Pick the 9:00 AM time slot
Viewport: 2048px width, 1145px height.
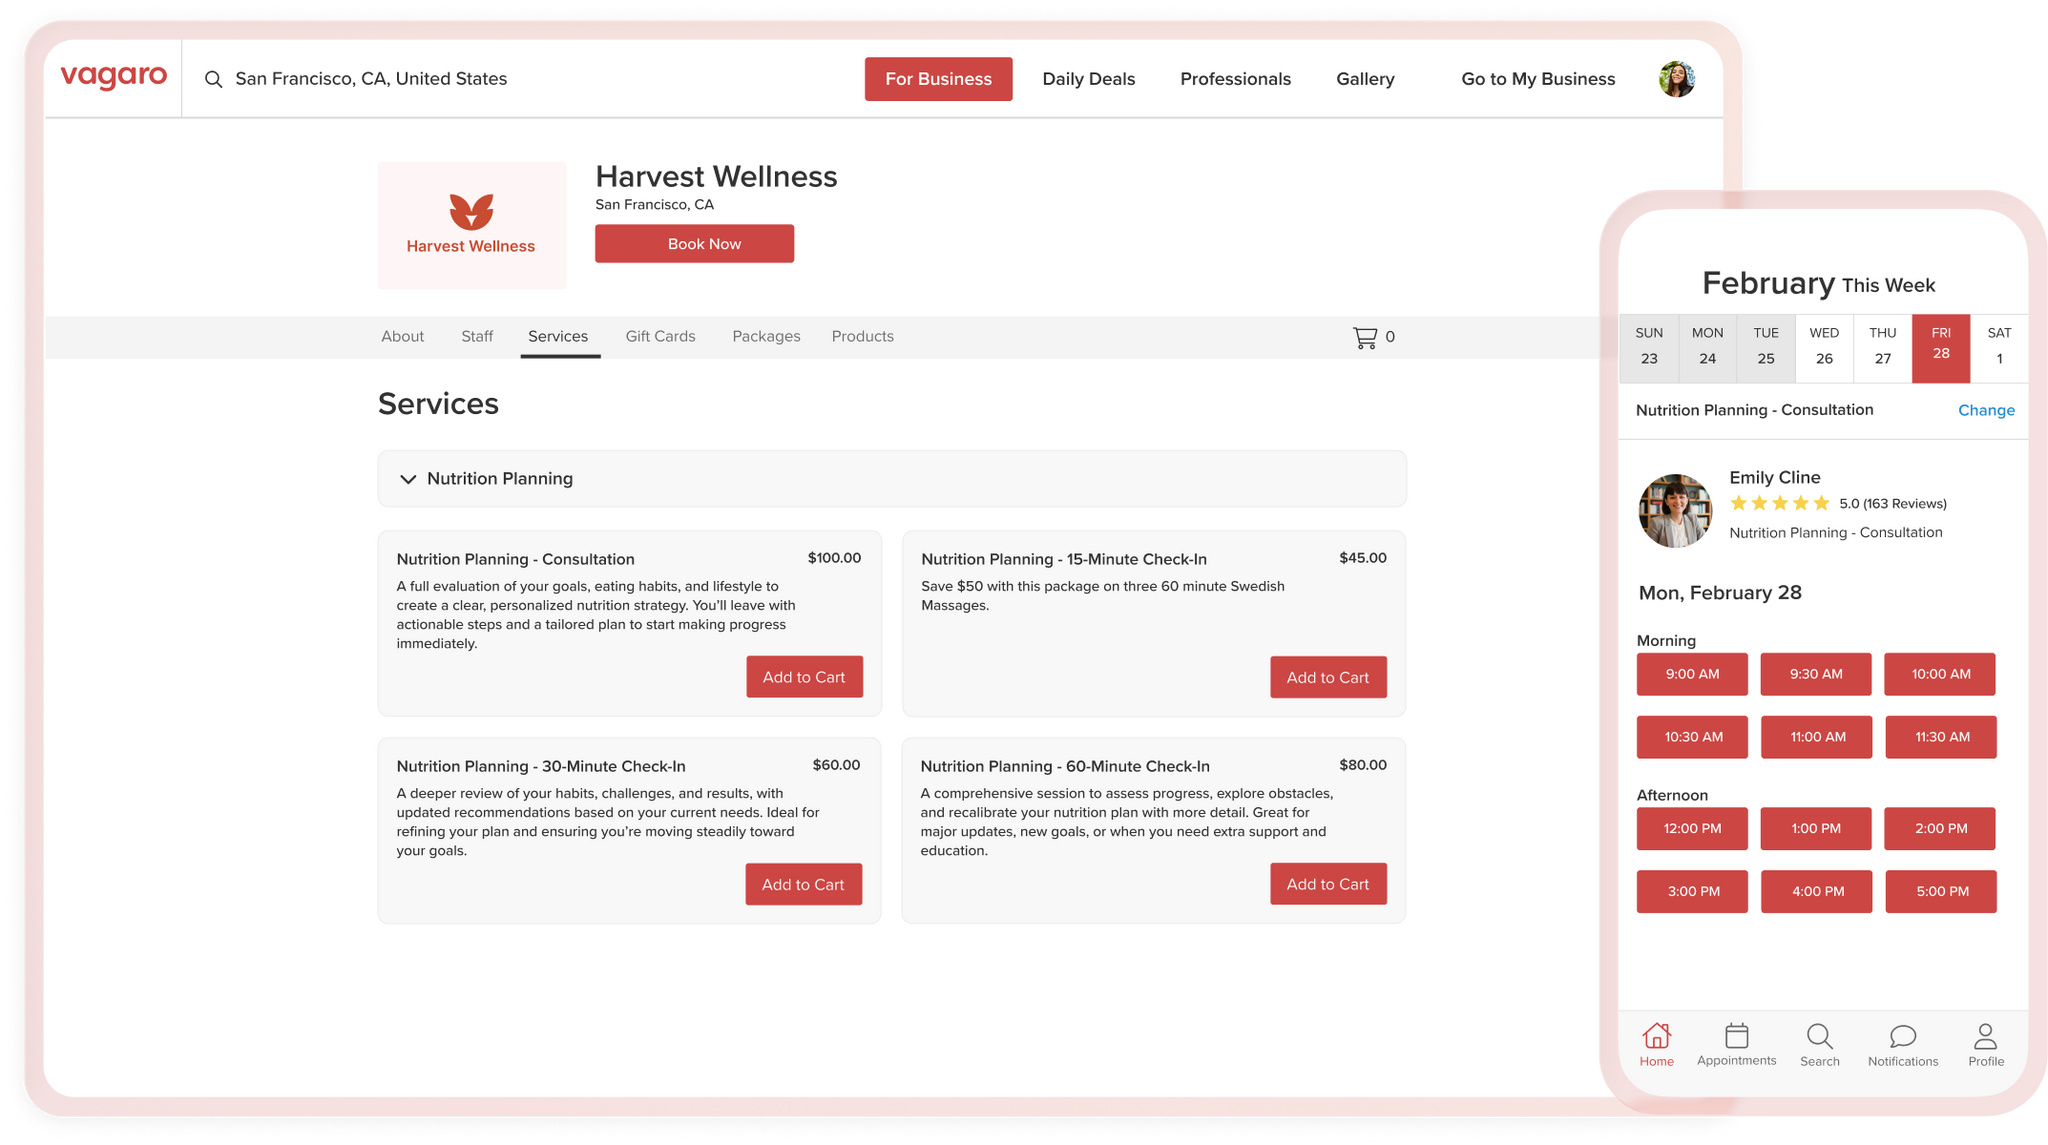1692,674
